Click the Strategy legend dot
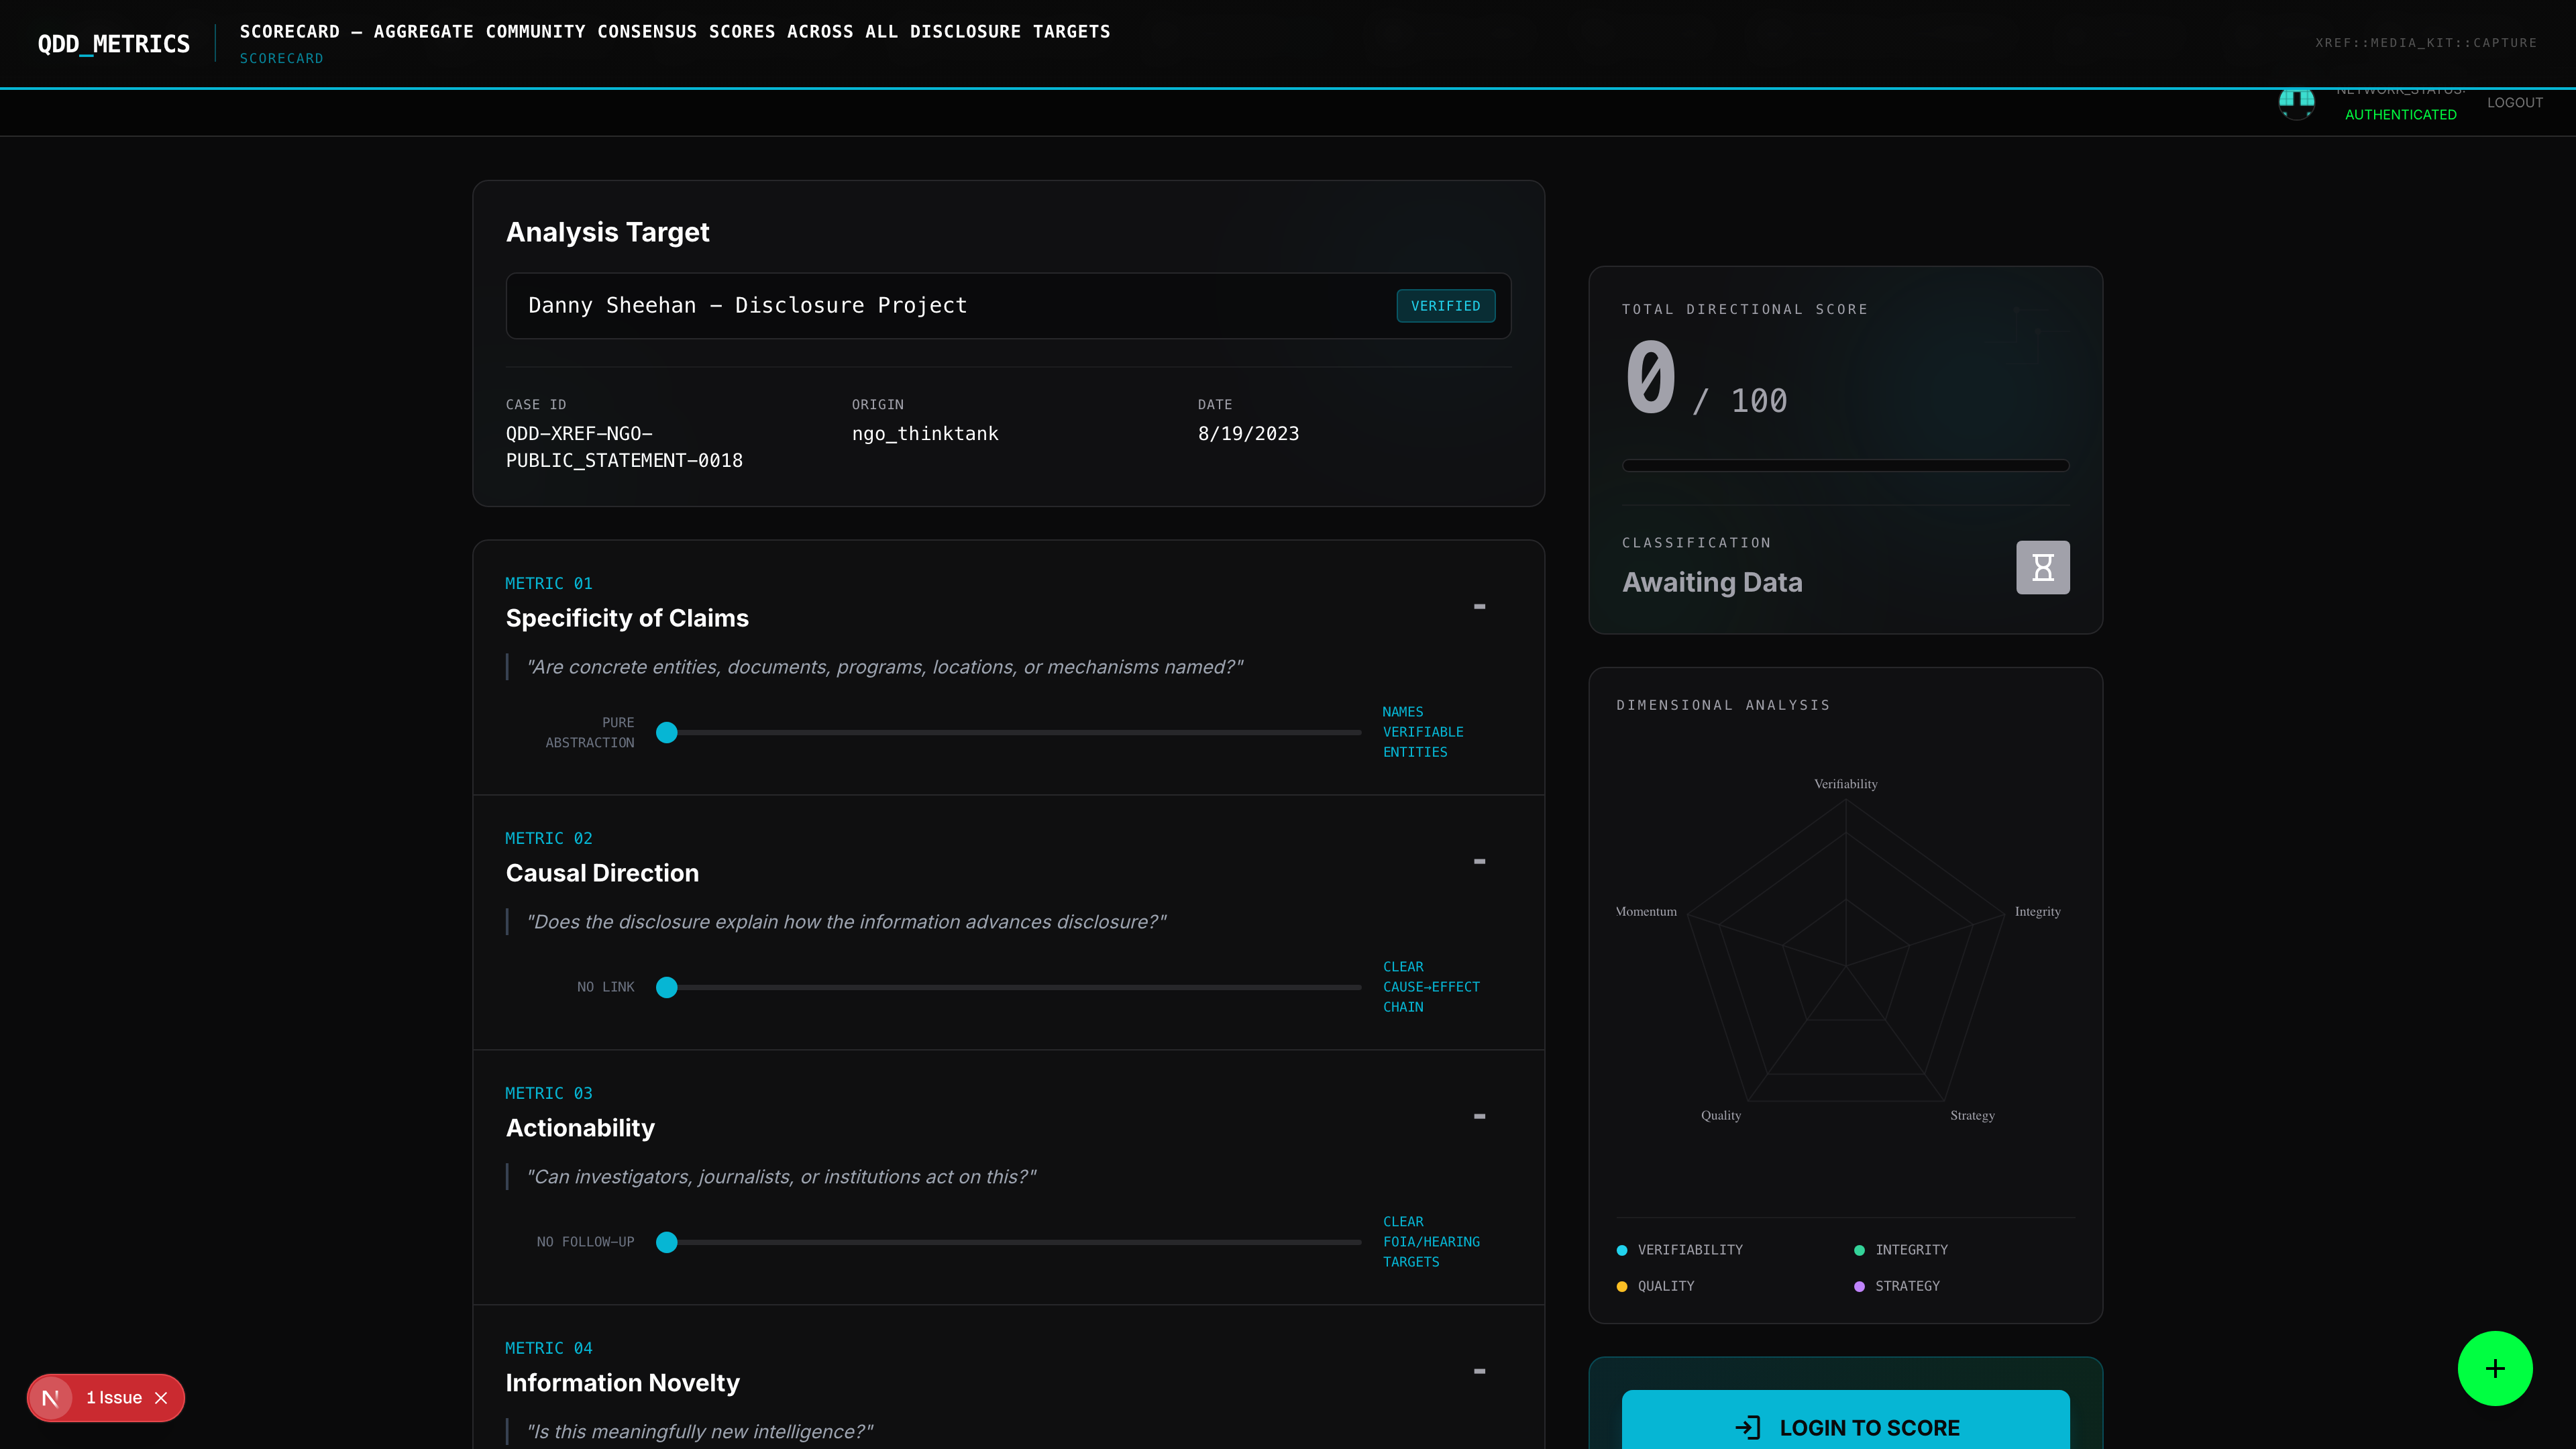Image resolution: width=2576 pixels, height=1449 pixels. click(1859, 1286)
